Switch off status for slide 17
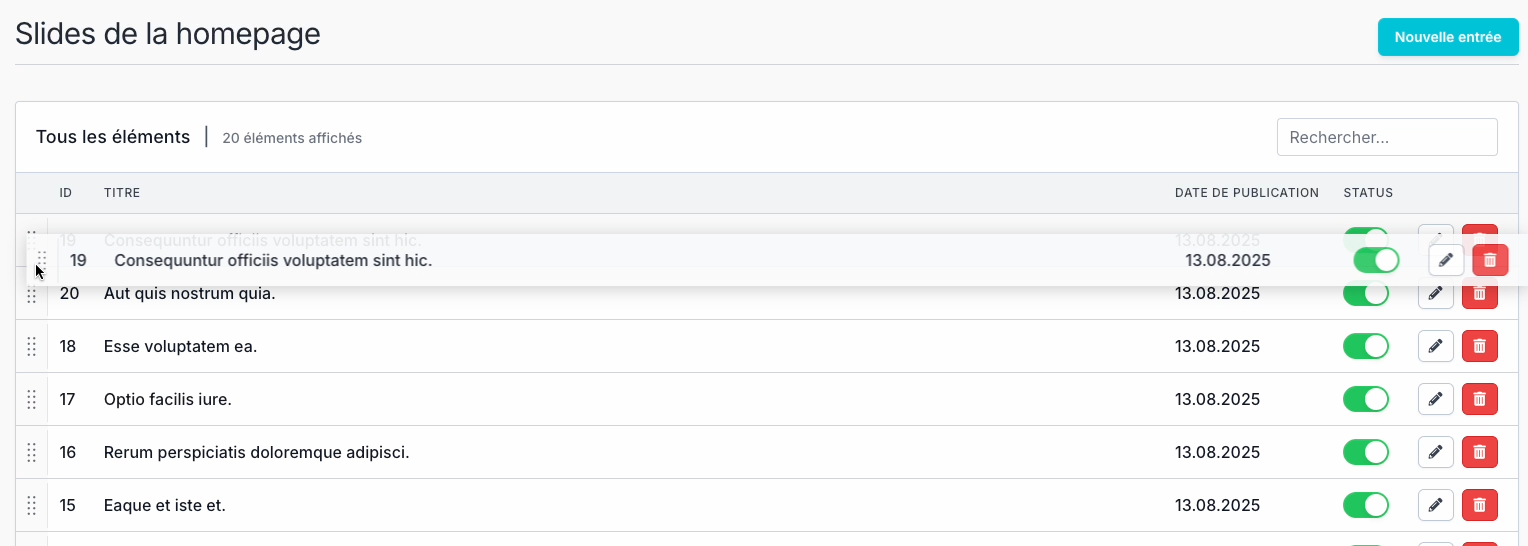The width and height of the screenshot is (1528, 546). click(x=1365, y=399)
